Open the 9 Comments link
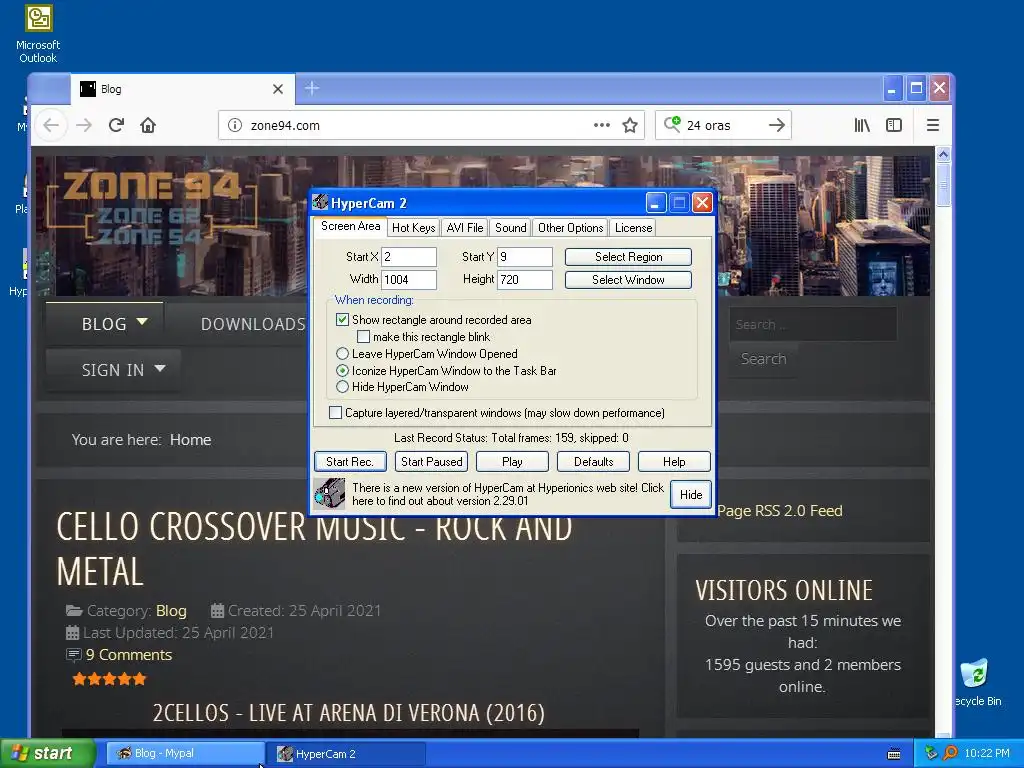The height and width of the screenshot is (768, 1024). tap(129, 654)
